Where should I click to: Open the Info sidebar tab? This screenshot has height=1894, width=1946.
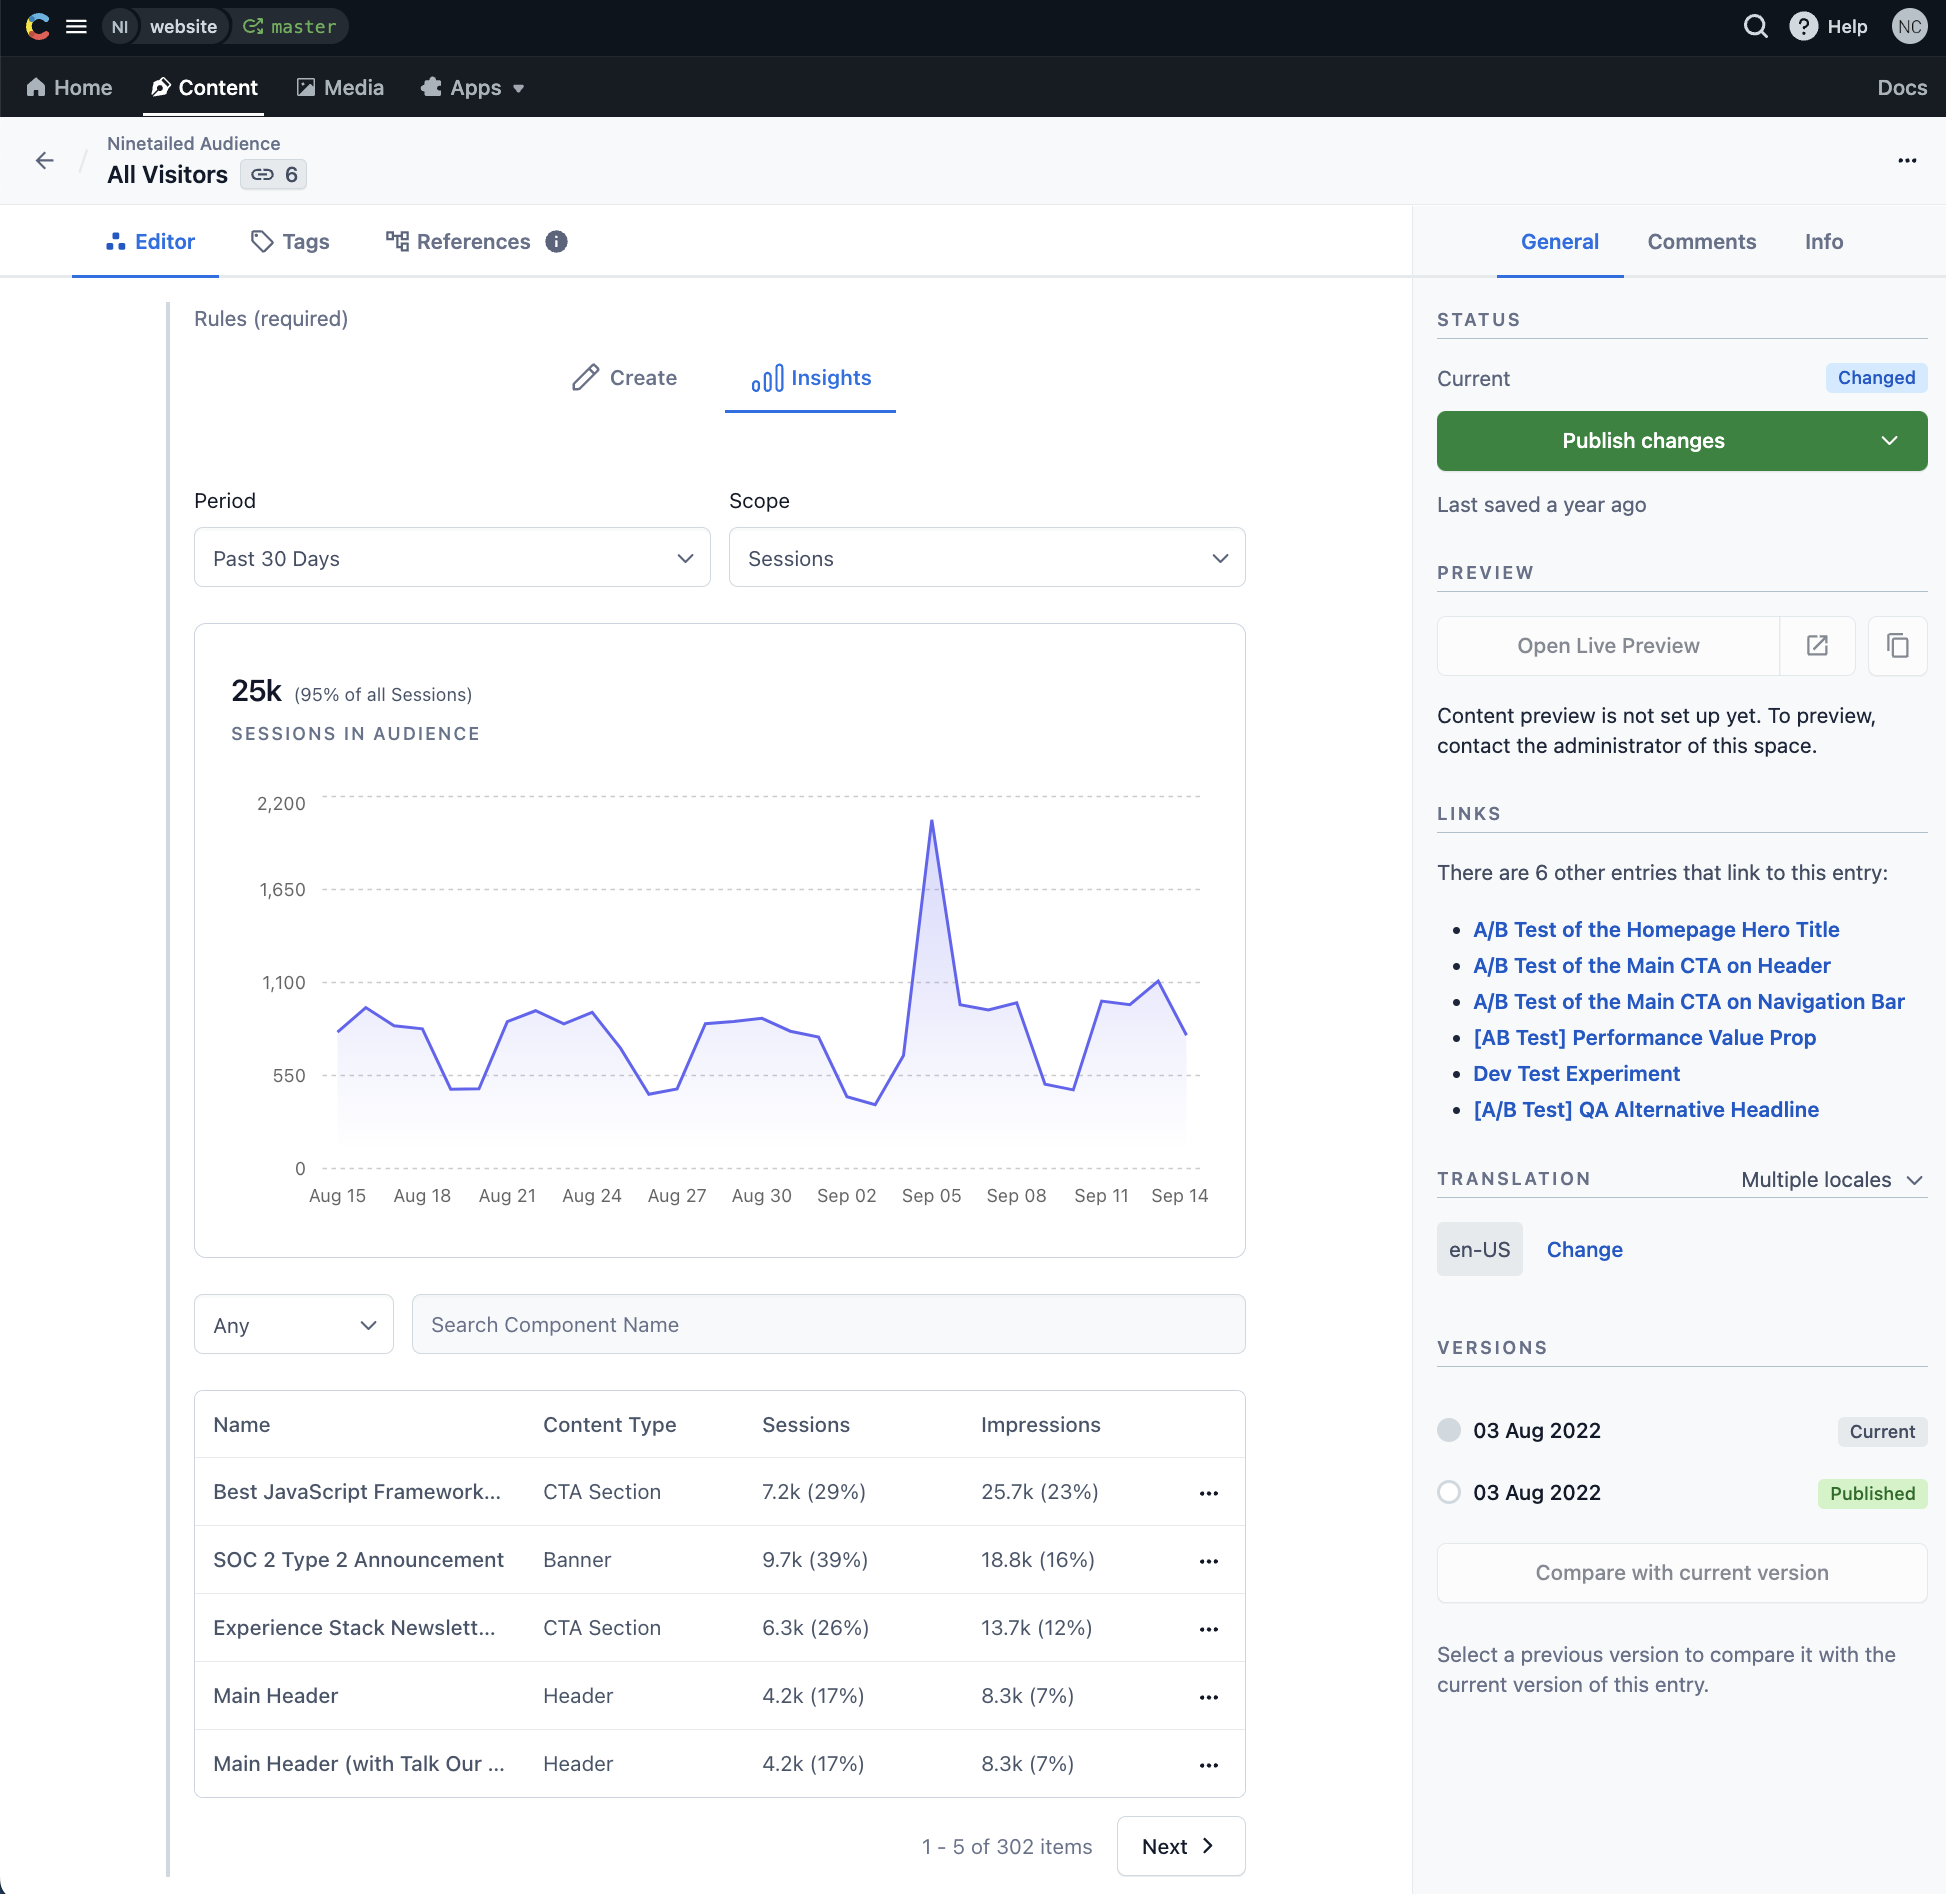click(x=1824, y=242)
